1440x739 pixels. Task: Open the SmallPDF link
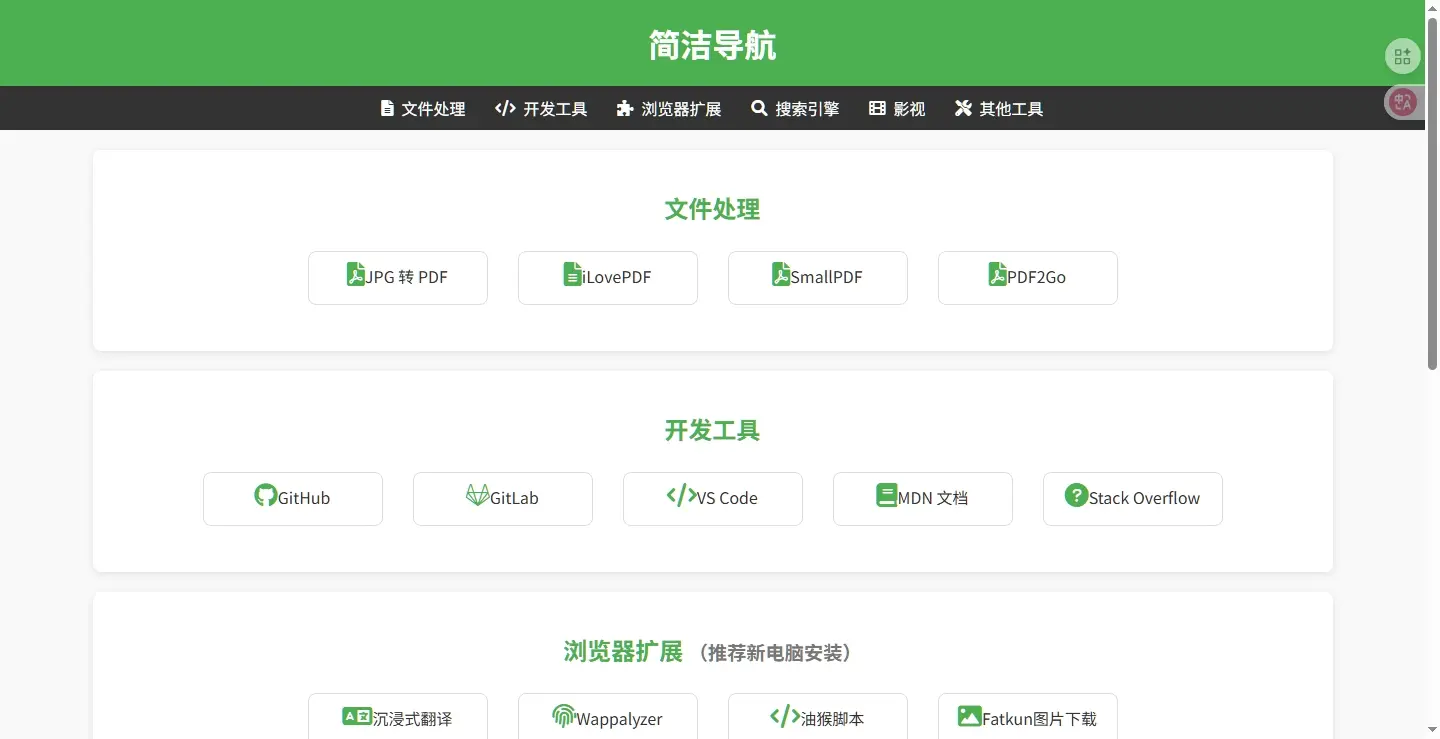[x=818, y=277]
